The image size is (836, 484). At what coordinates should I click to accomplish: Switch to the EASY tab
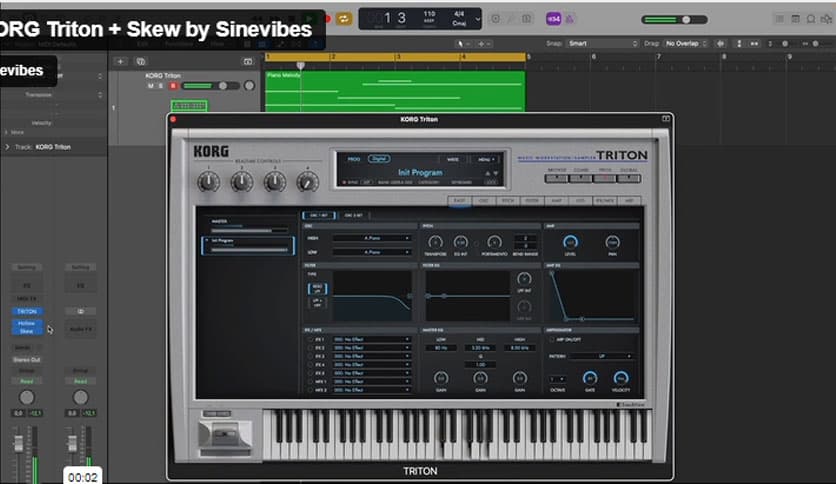click(460, 201)
